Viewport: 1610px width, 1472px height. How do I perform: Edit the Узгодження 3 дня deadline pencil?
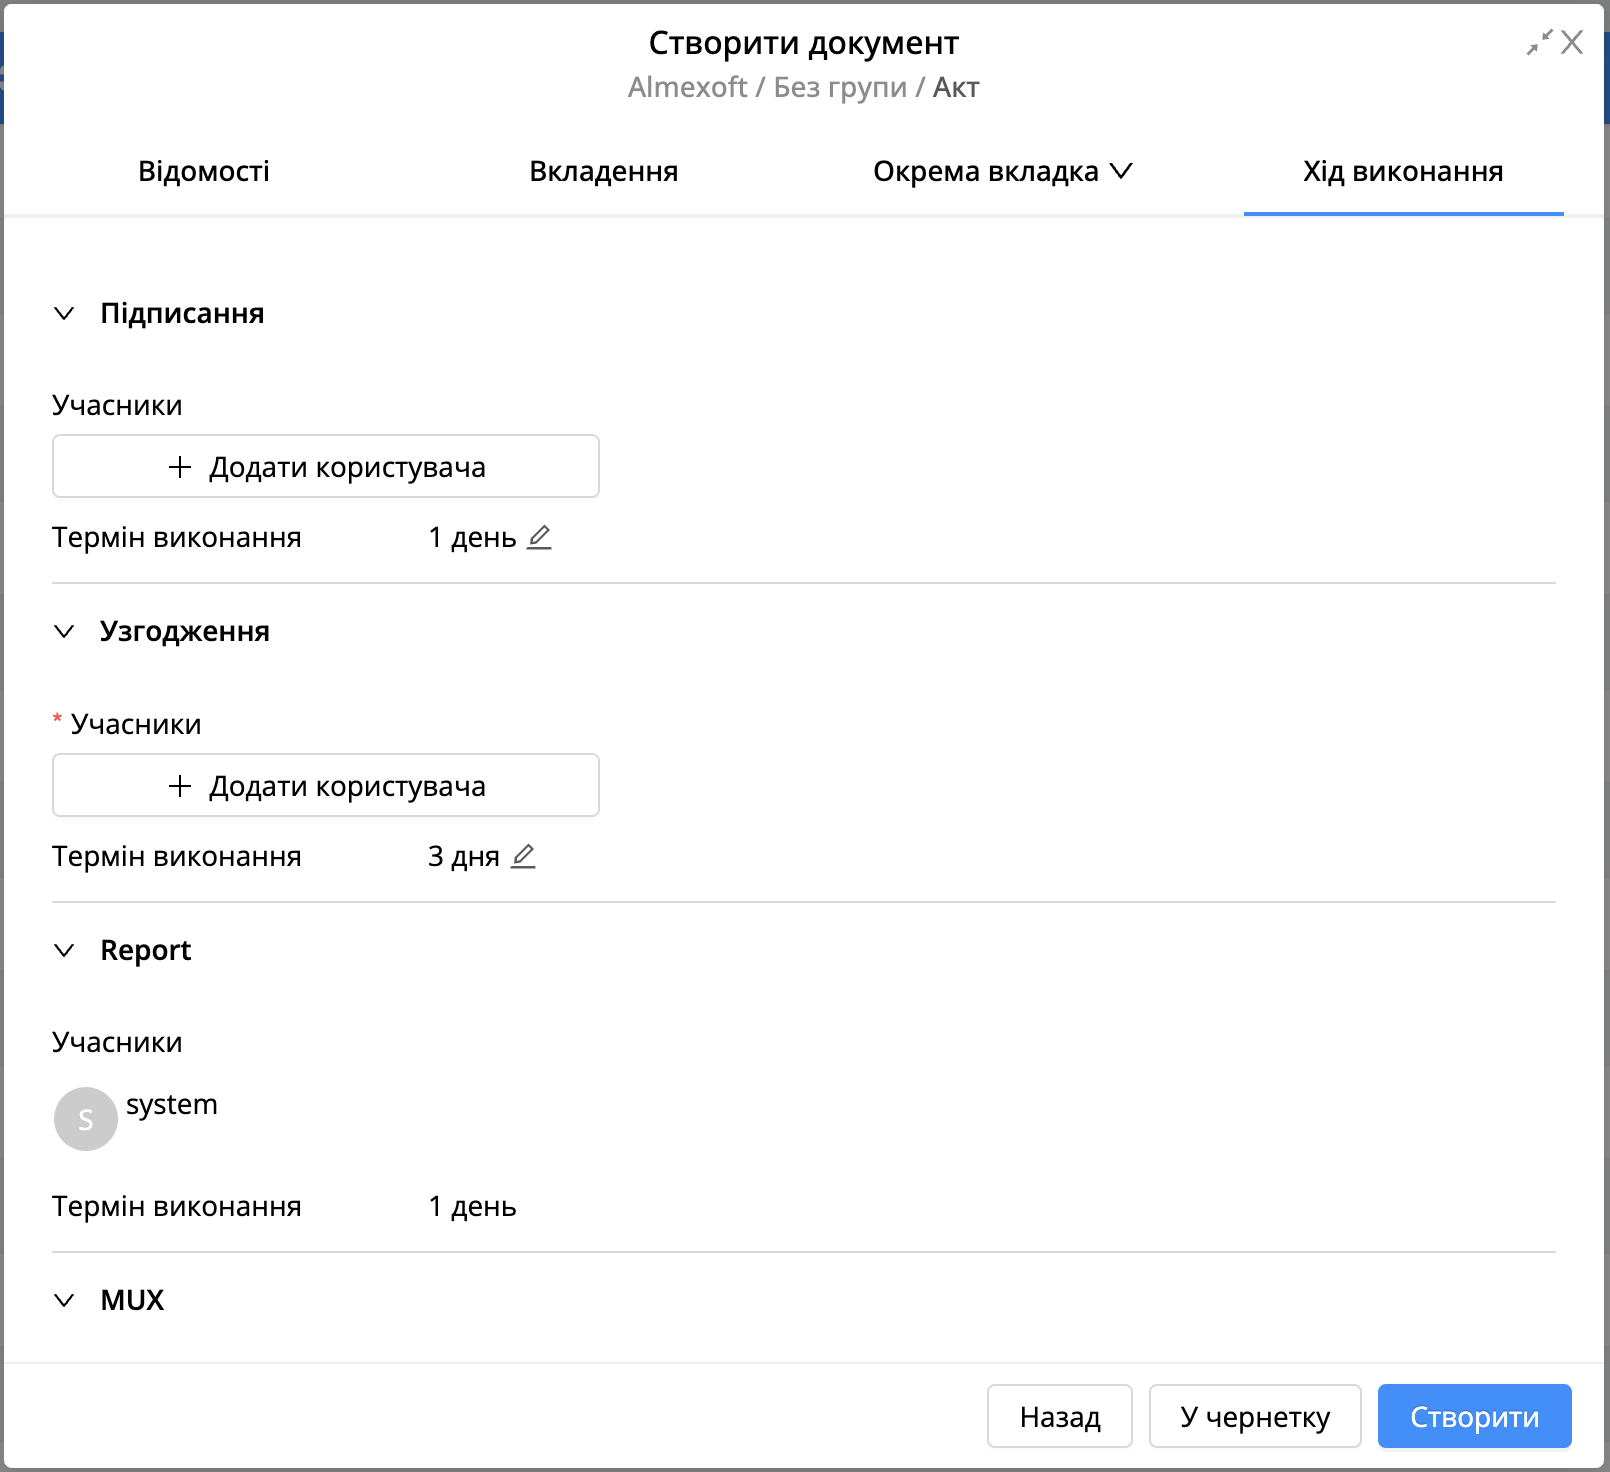[x=523, y=856]
